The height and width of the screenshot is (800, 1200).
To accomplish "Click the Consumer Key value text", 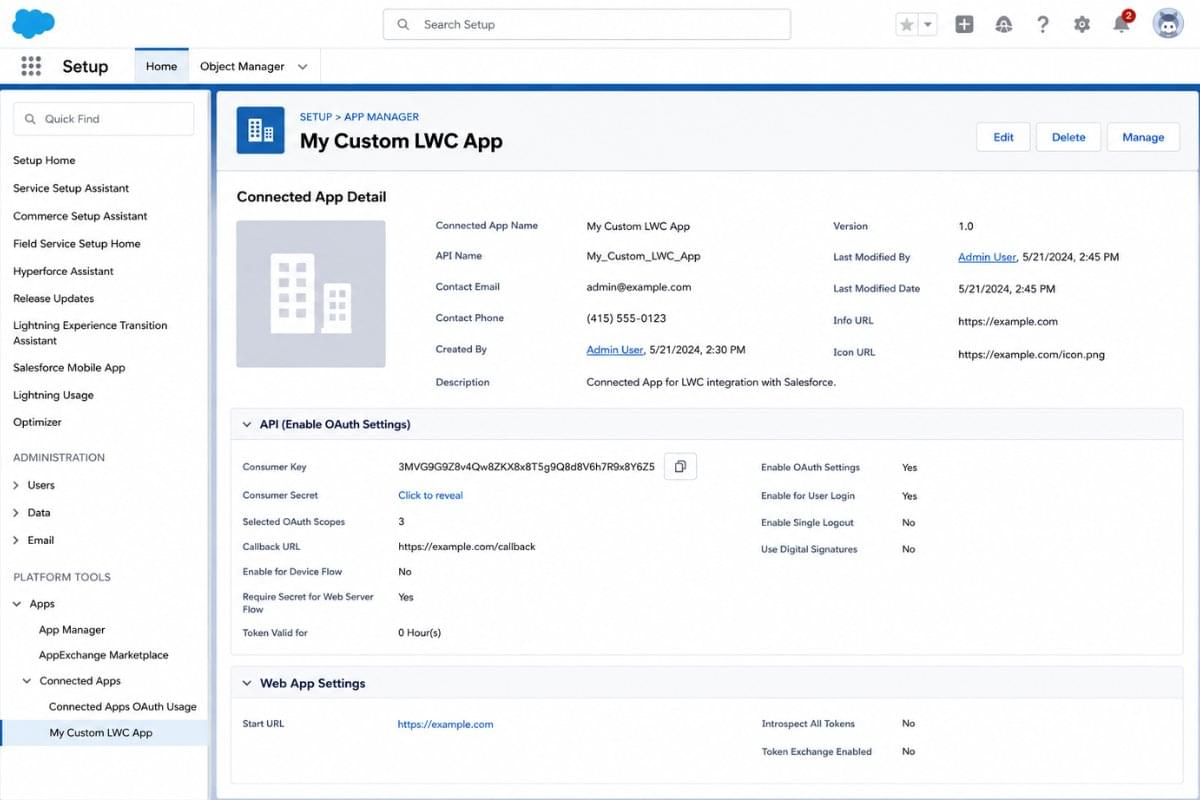I will click(x=526, y=467).
